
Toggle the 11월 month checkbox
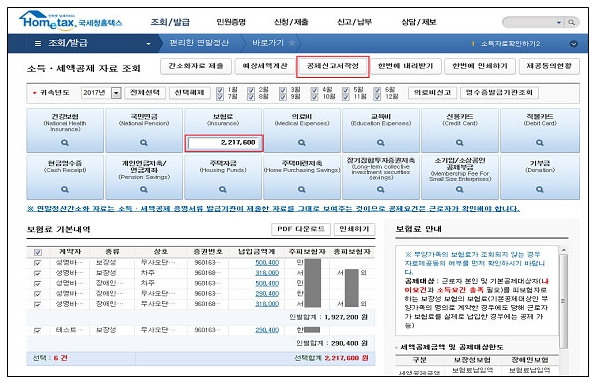(346, 97)
